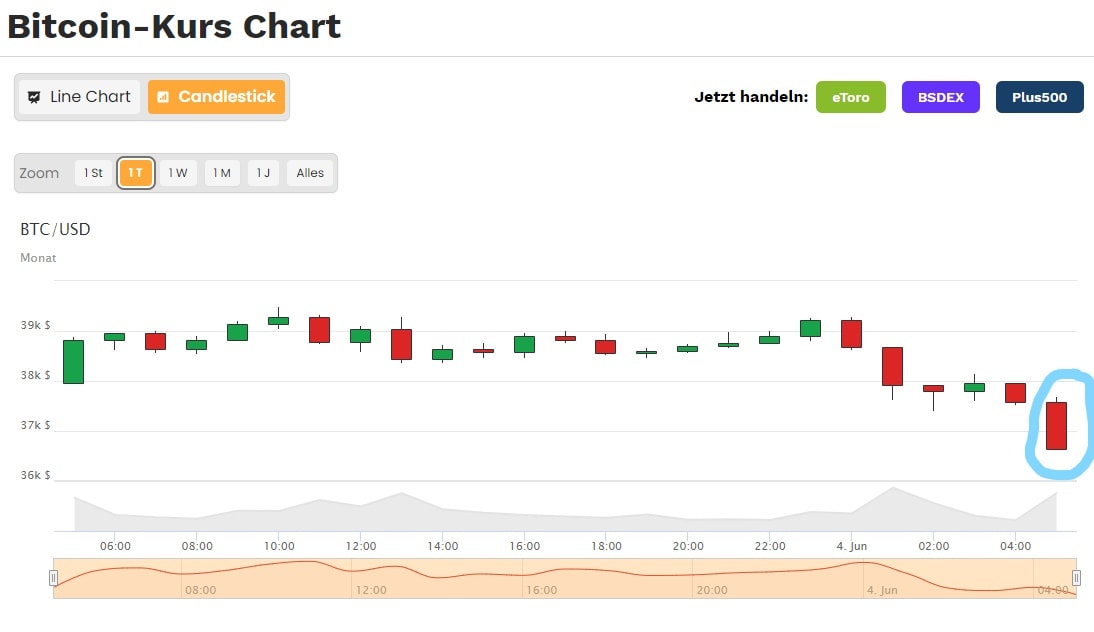This screenshot has width=1094, height=632.
Task: Click the green candle at 10:00
Action: click(x=278, y=320)
